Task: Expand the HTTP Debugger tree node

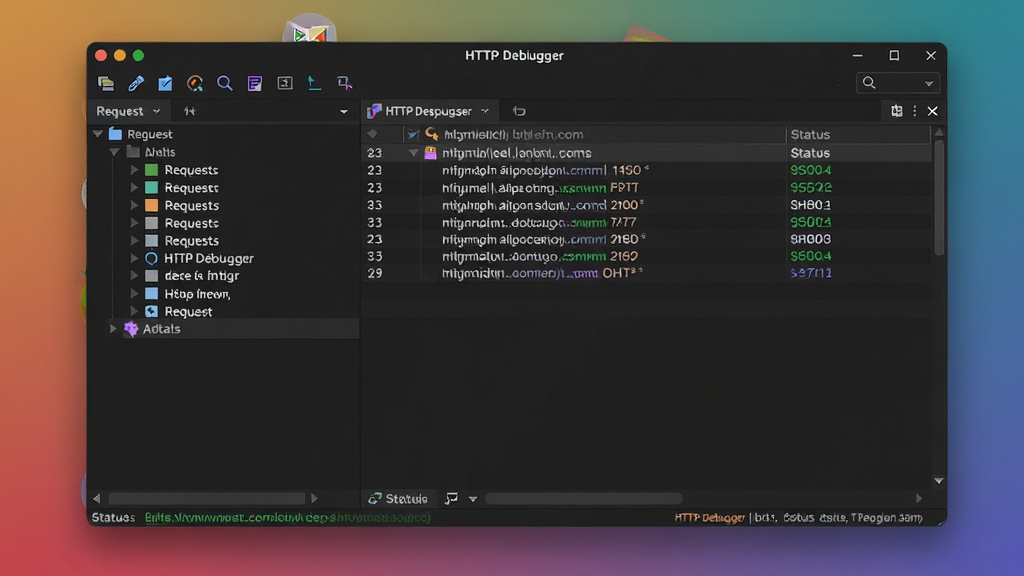Action: (134, 258)
